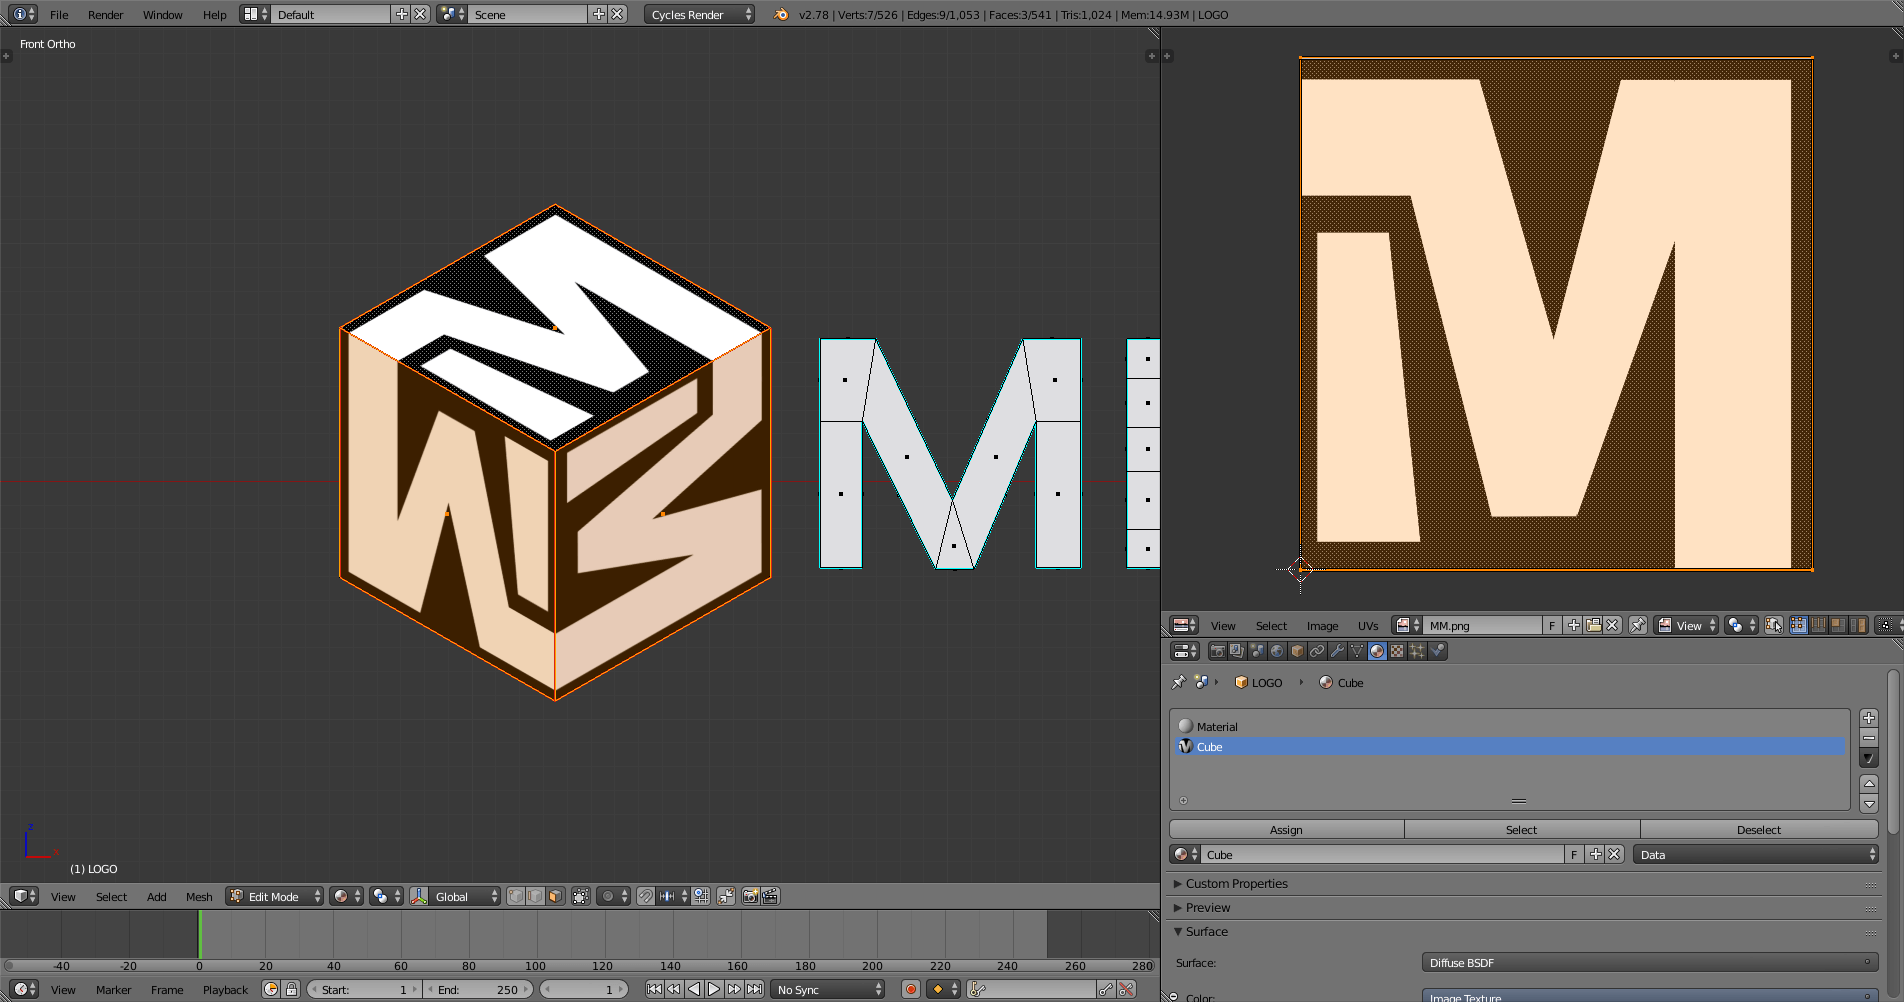Open the World properties tab icon
Screen dimensions: 1904x1002
pos(1277,651)
